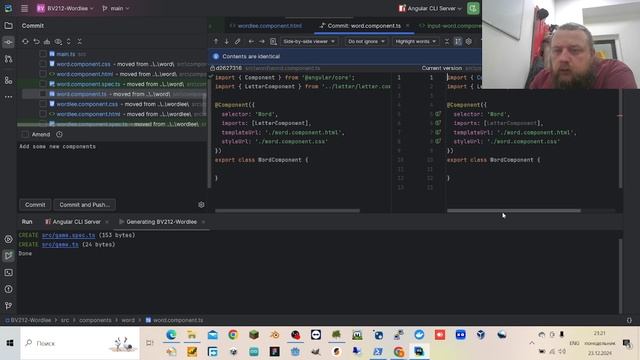Open diff settings gear icon
The height and width of the screenshot is (360, 640).
[x=469, y=41]
